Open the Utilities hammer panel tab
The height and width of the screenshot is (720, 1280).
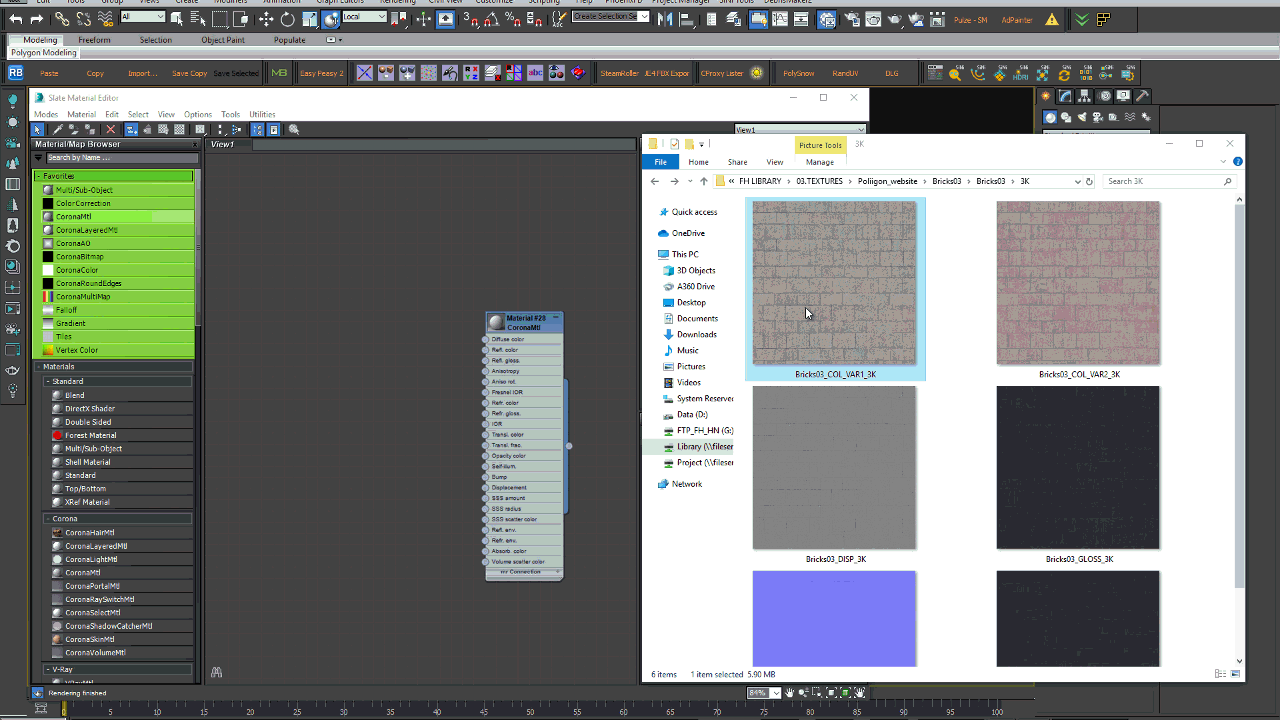point(1142,96)
